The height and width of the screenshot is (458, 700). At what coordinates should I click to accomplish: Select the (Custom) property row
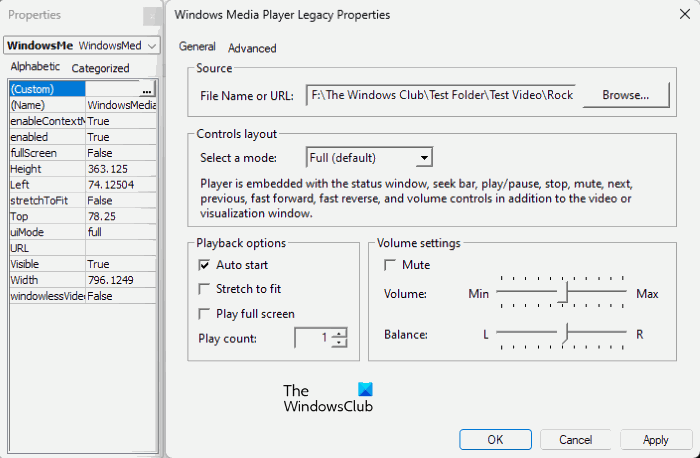click(82, 89)
